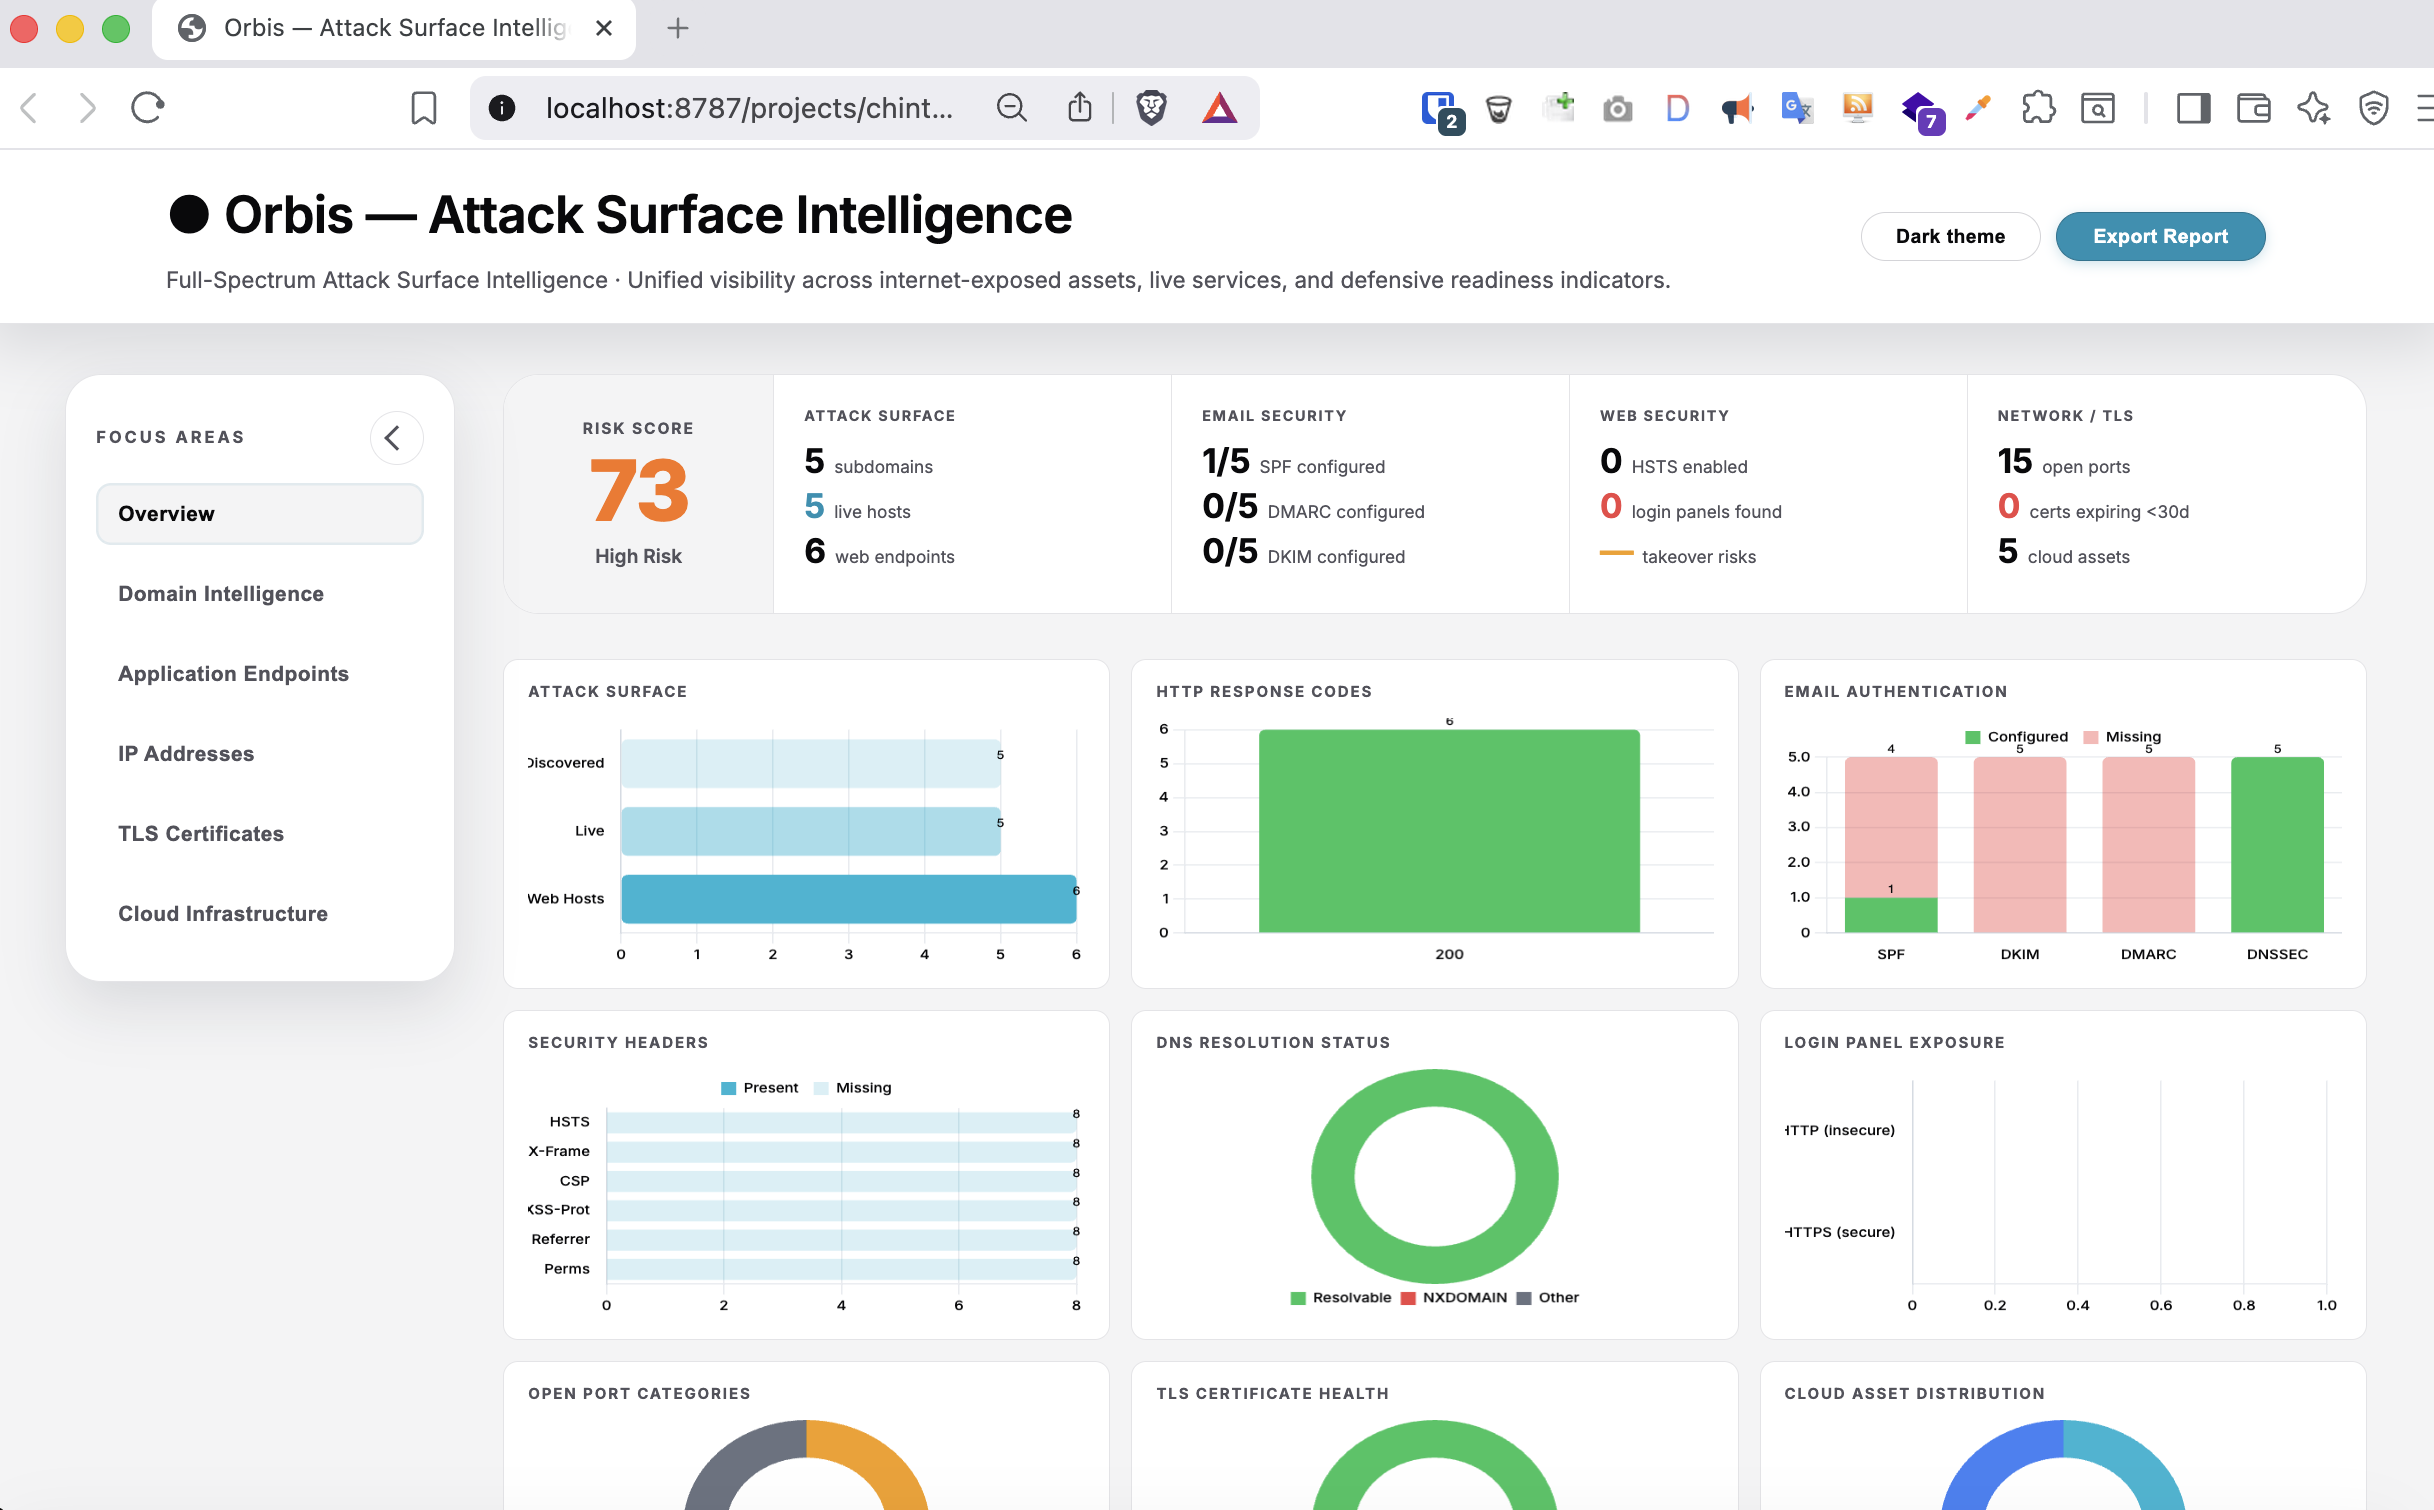Toggle Configured series in Email Authentication legend

(2016, 737)
